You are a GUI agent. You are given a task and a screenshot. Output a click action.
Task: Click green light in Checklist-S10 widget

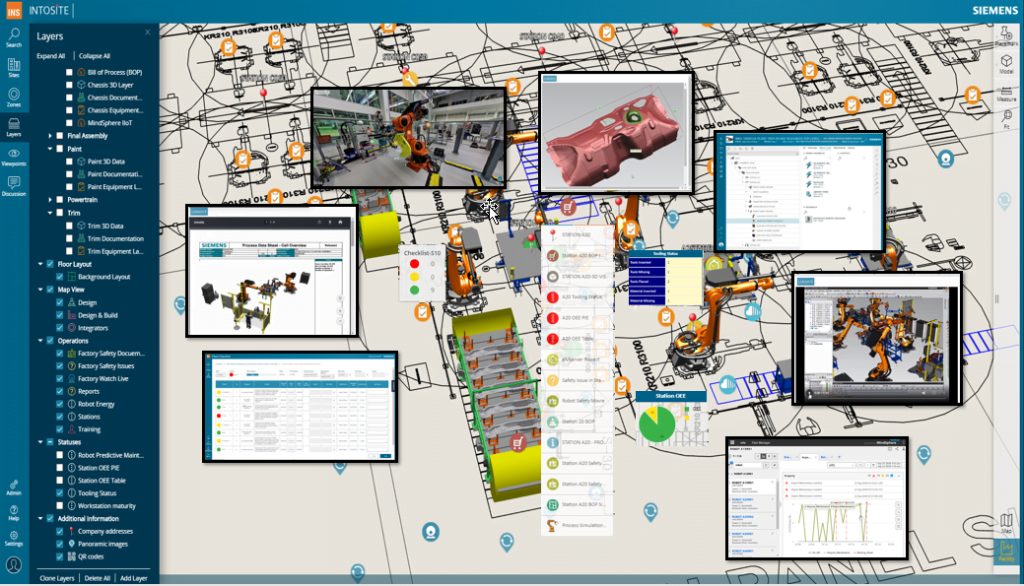click(x=414, y=290)
